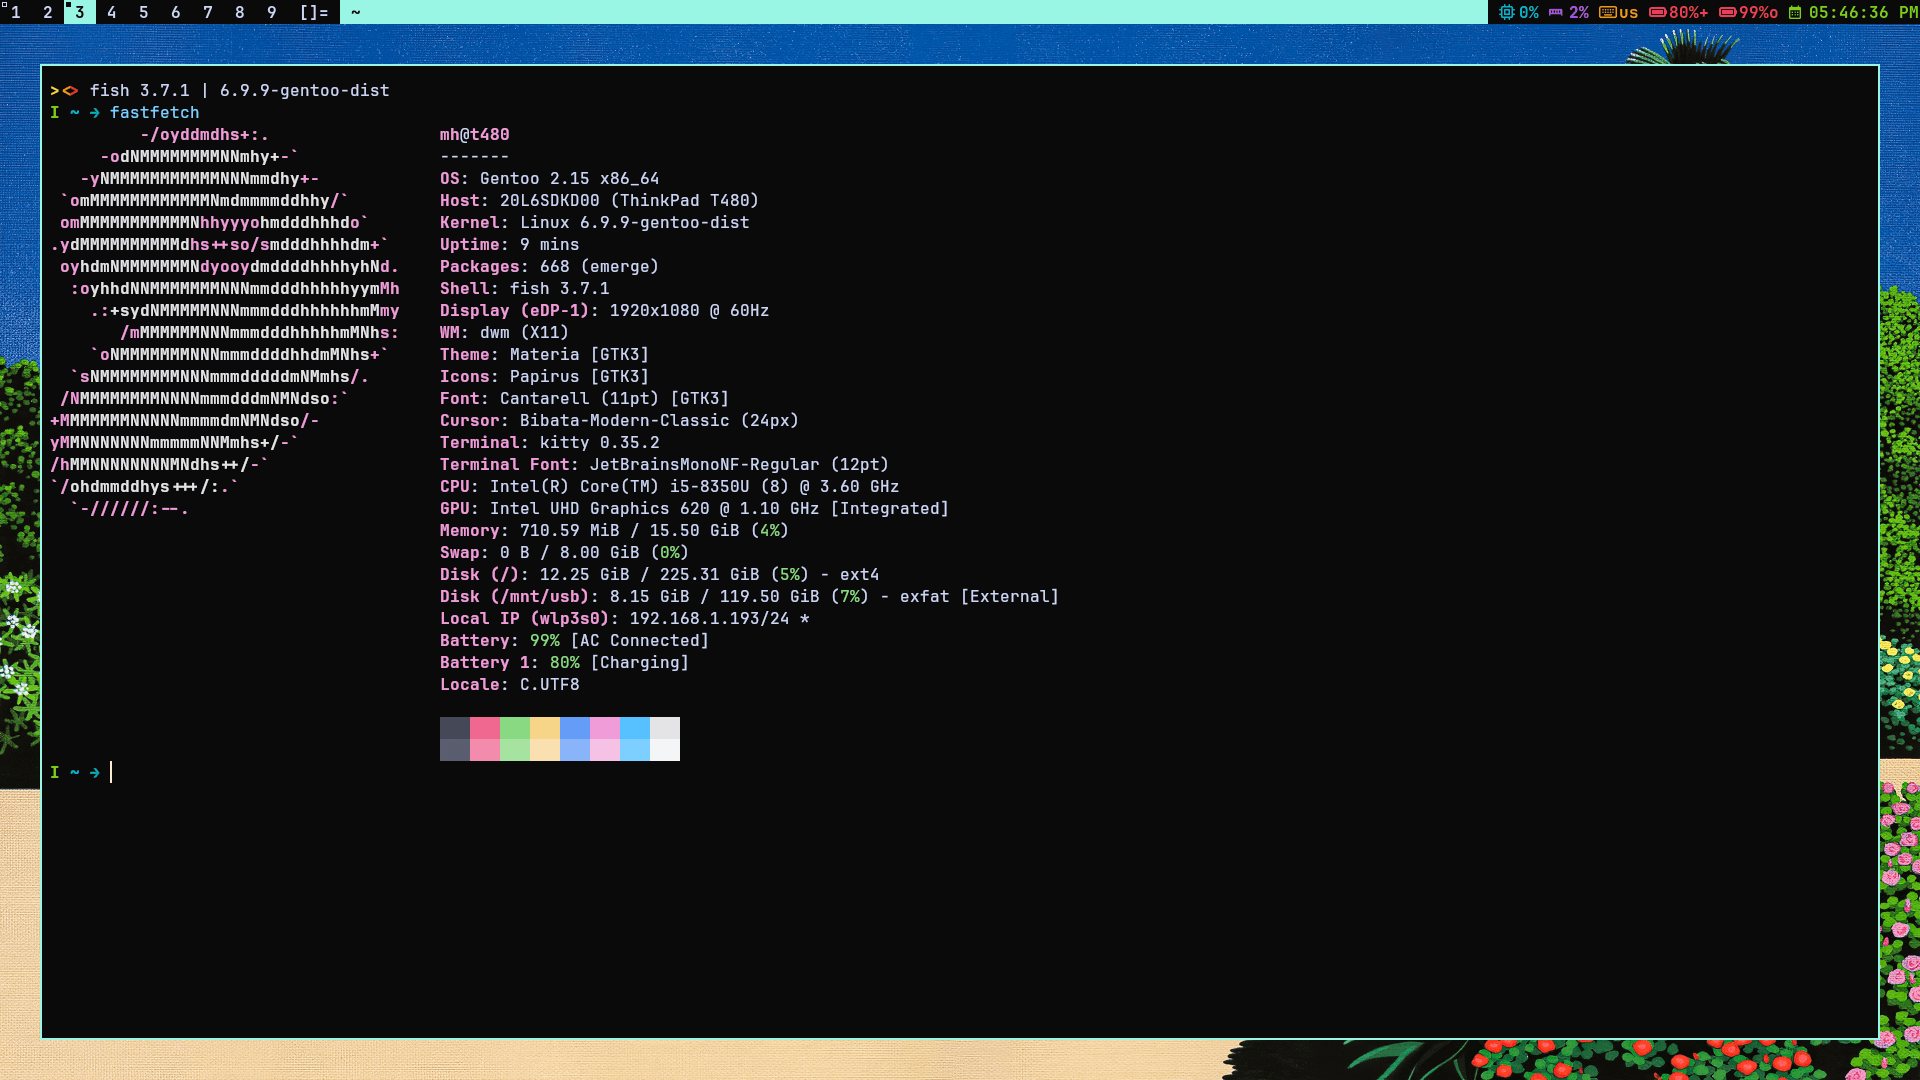Click the battery icon showing 80%+

click(1657, 12)
